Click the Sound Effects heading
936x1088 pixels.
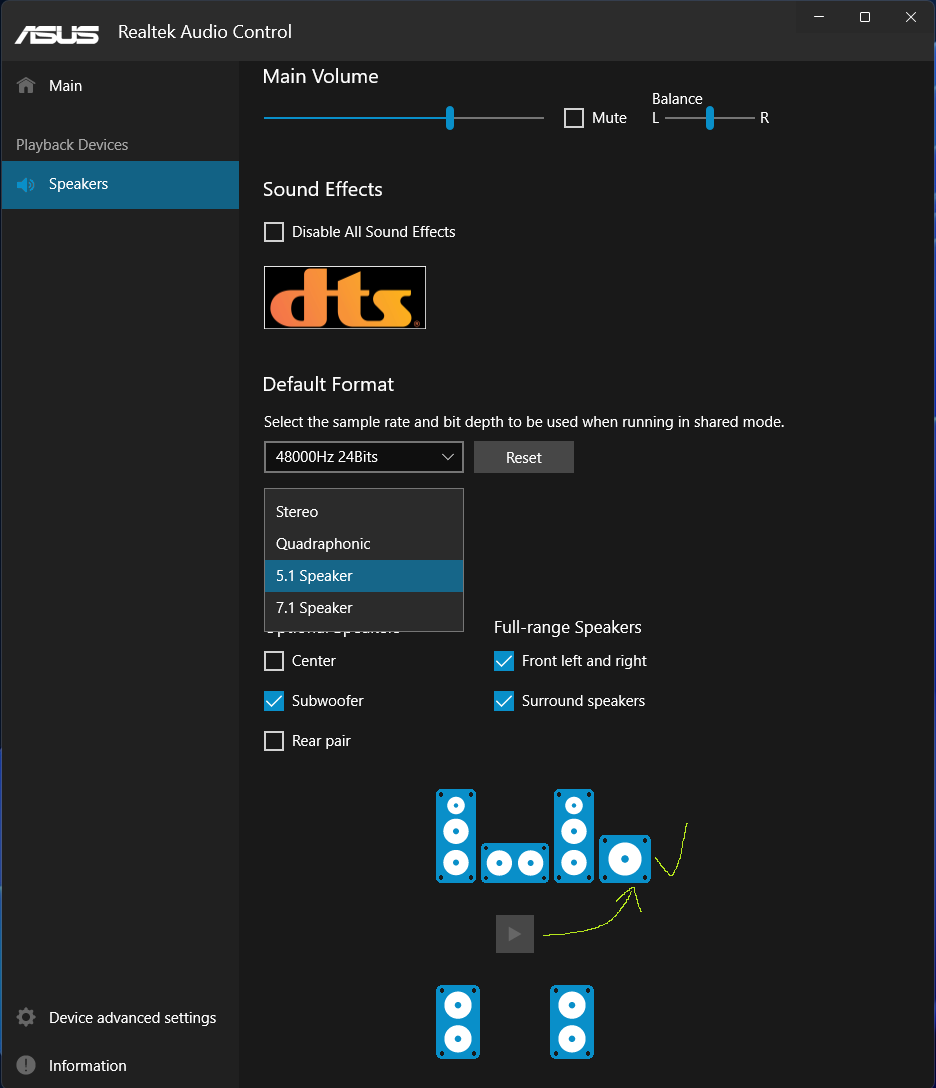point(323,189)
